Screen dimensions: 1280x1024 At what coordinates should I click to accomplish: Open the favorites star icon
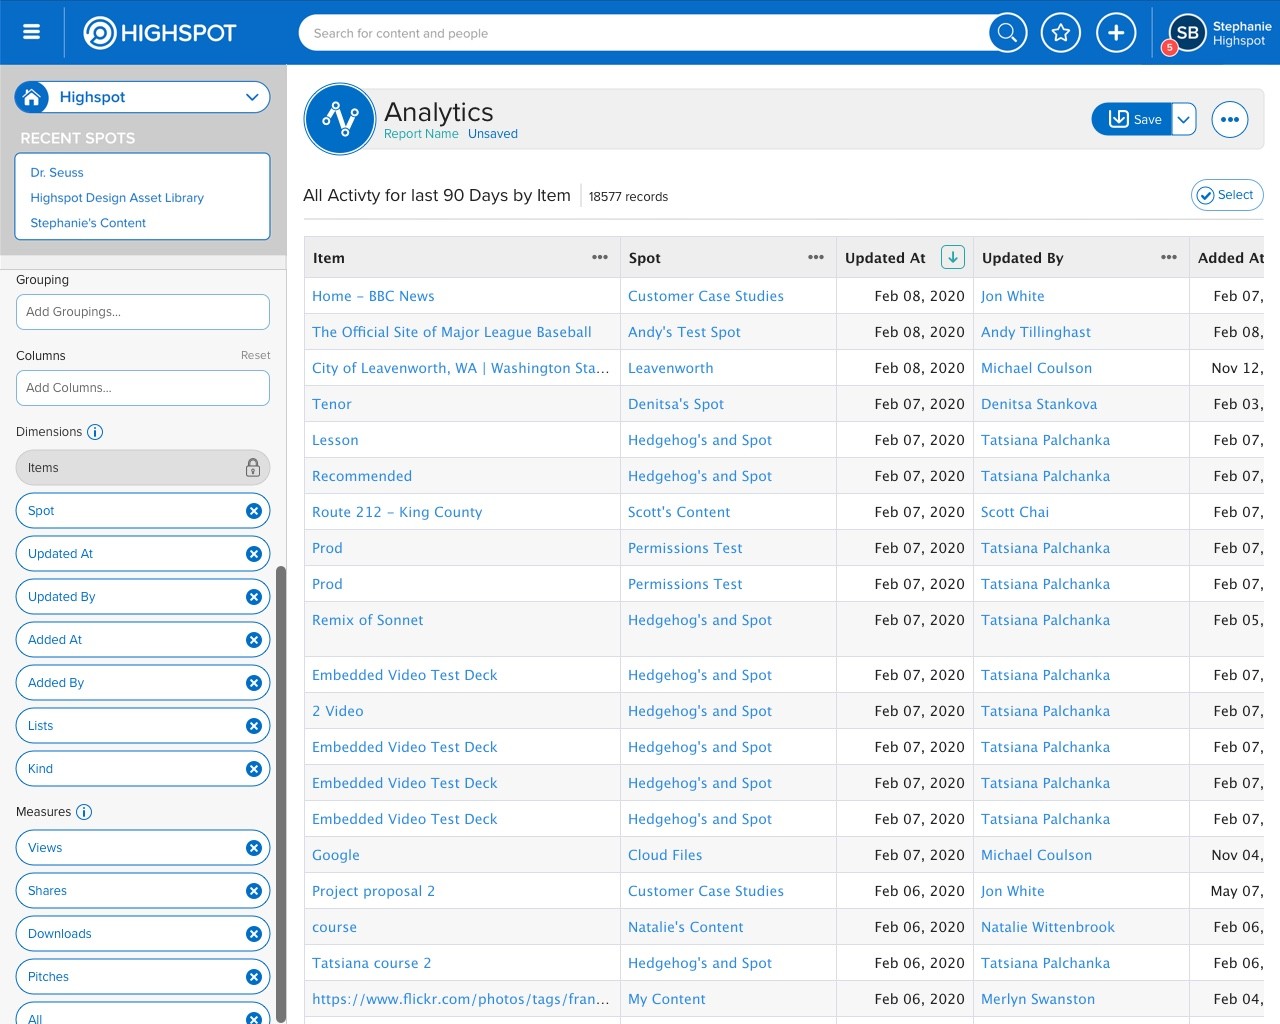tap(1061, 33)
